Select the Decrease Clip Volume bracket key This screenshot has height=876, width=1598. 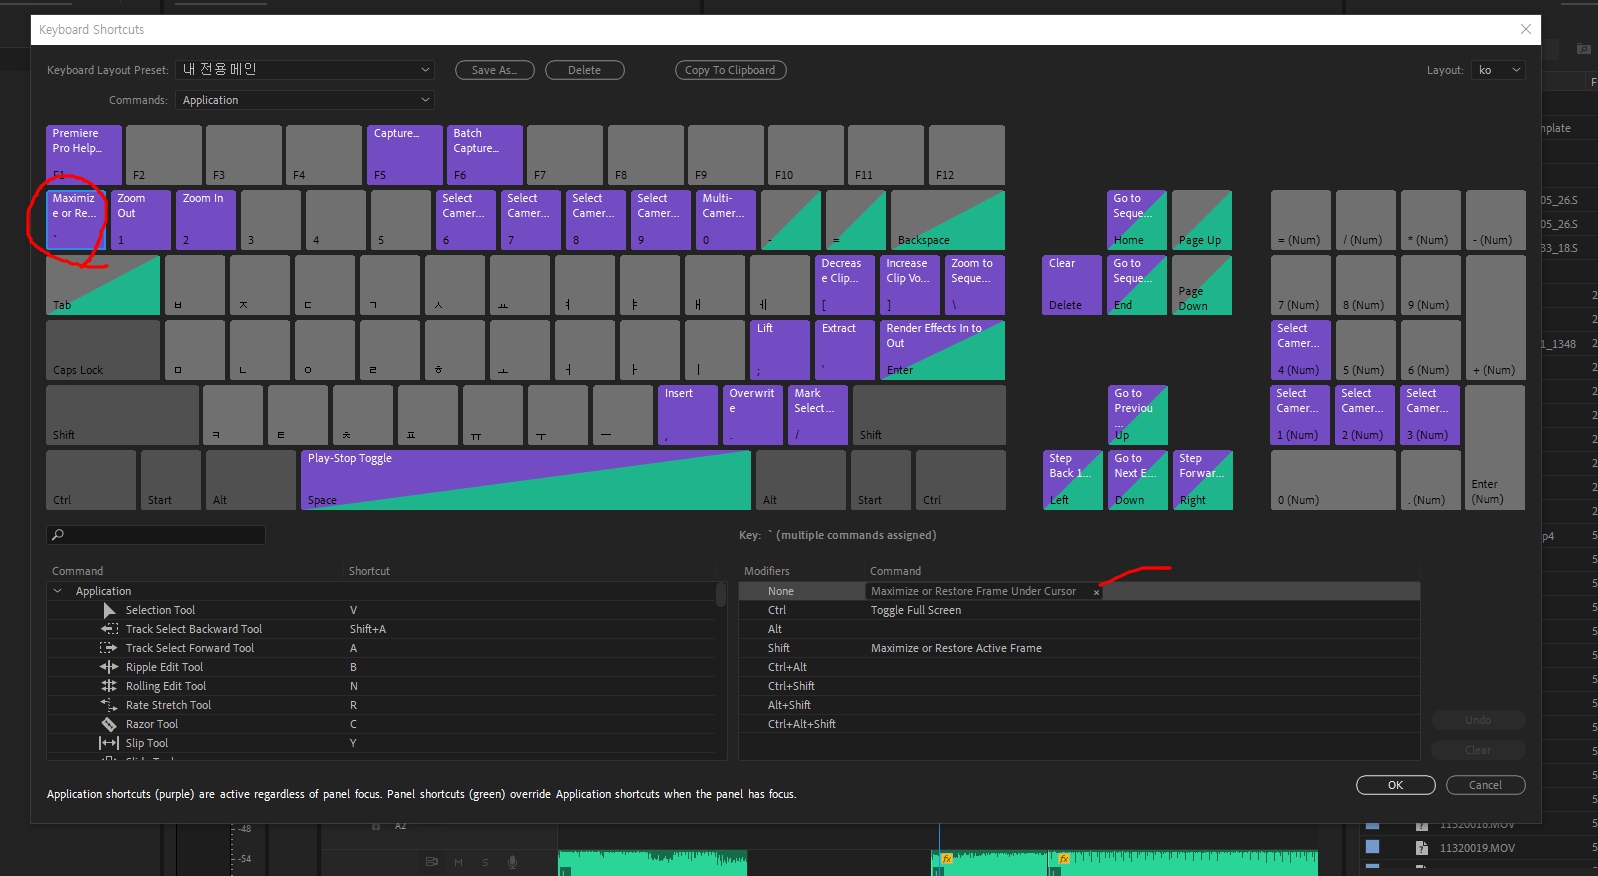845,285
